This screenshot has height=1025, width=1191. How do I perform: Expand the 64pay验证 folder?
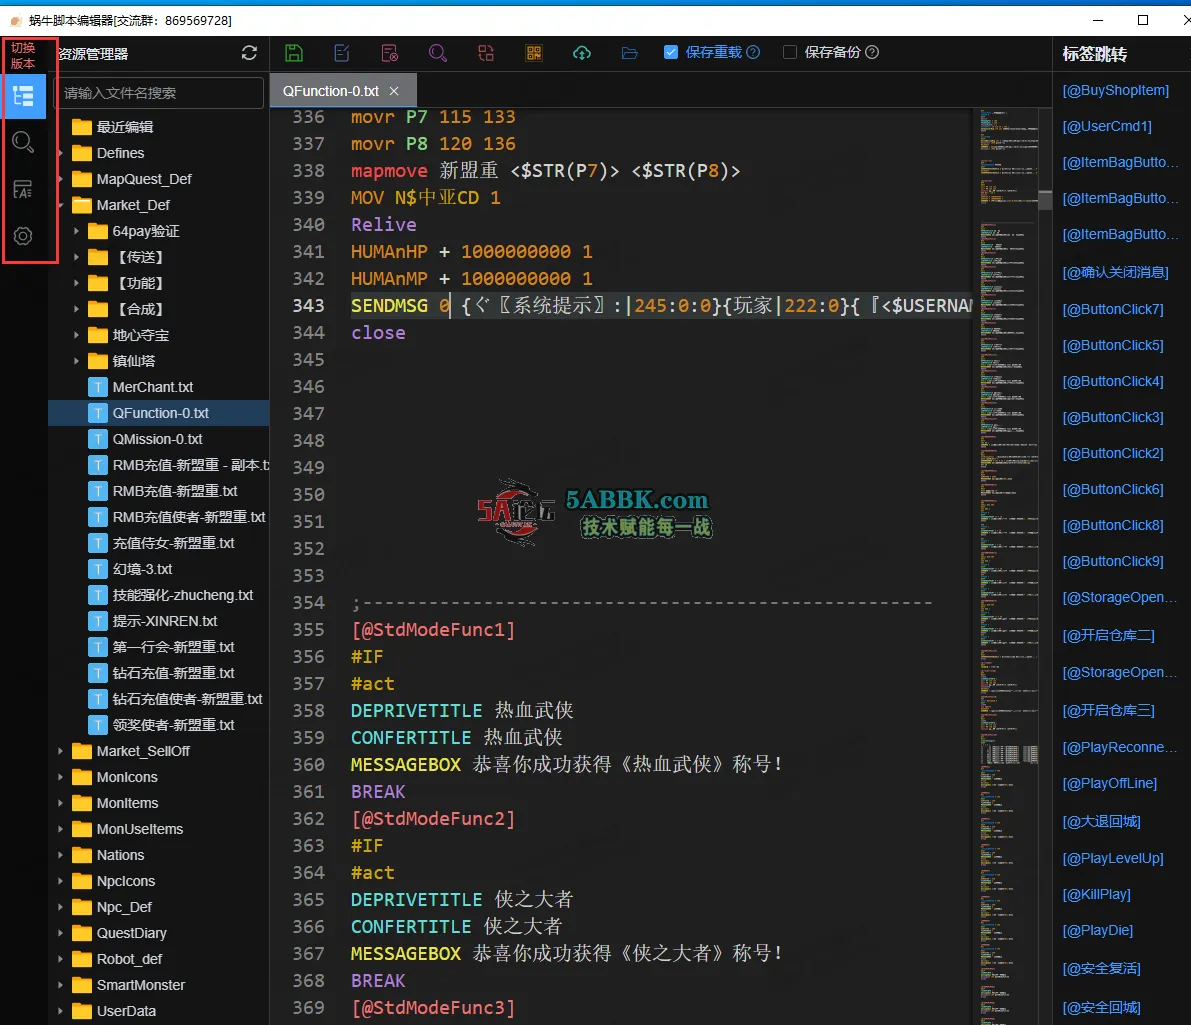pyautogui.click(x=76, y=231)
